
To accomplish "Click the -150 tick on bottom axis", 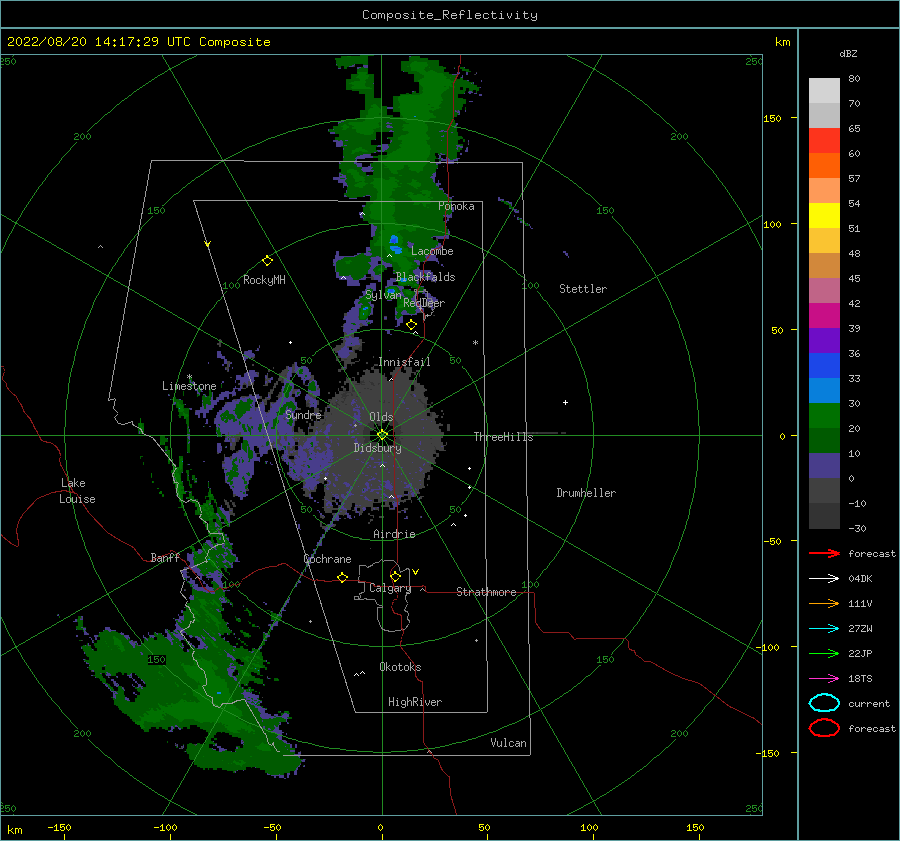I will [59, 827].
